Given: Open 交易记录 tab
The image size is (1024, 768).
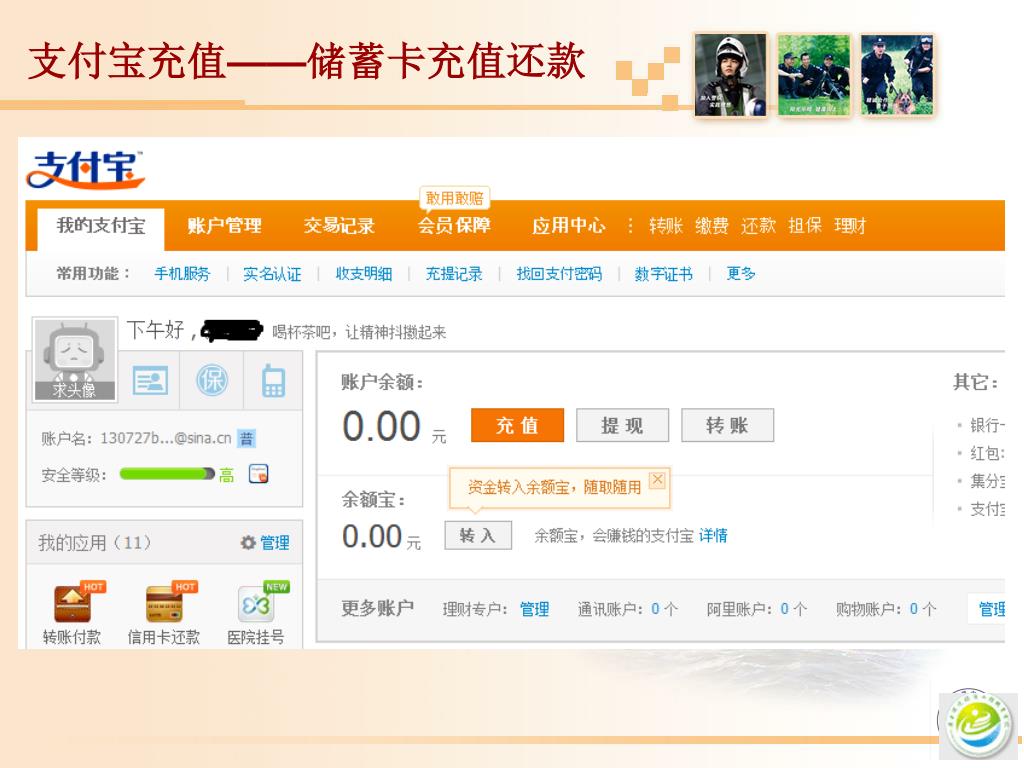Looking at the screenshot, I should [339, 226].
